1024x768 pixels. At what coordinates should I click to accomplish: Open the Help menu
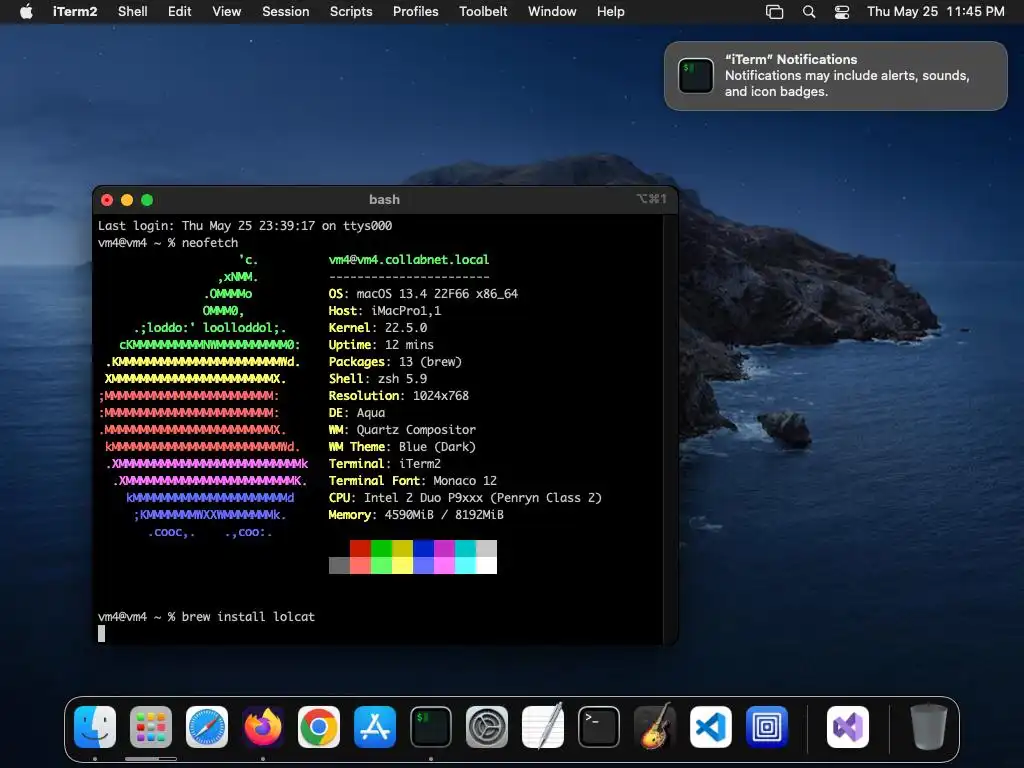[611, 12]
